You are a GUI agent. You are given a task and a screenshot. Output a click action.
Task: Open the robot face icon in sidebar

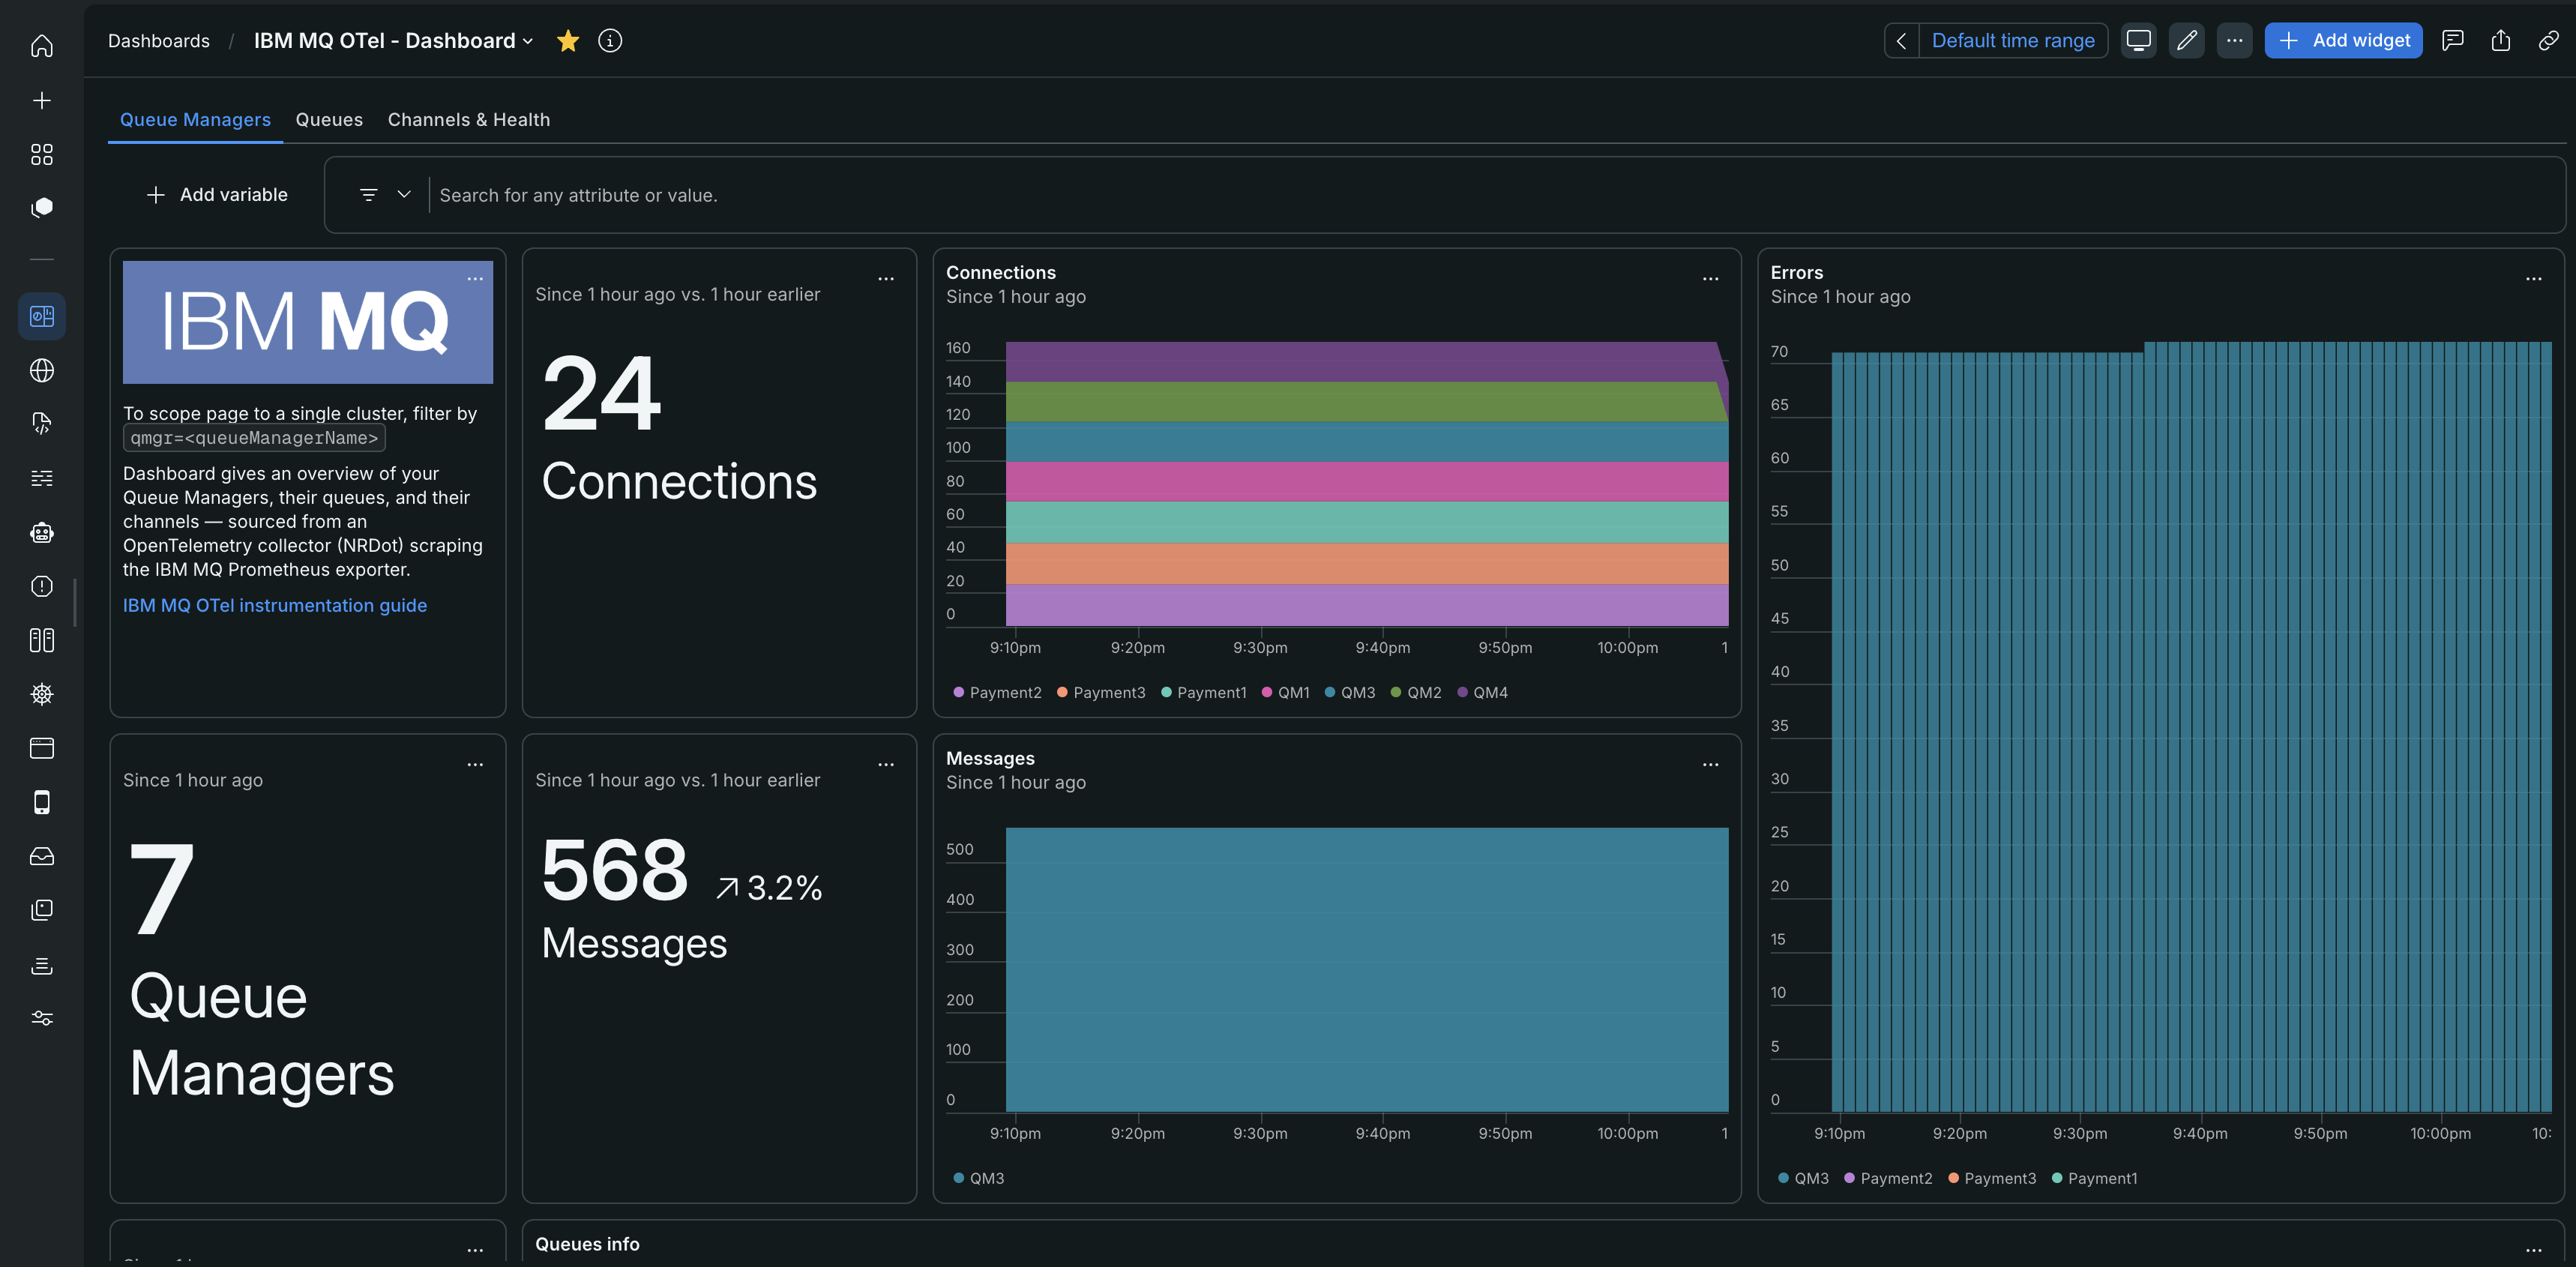[42, 532]
